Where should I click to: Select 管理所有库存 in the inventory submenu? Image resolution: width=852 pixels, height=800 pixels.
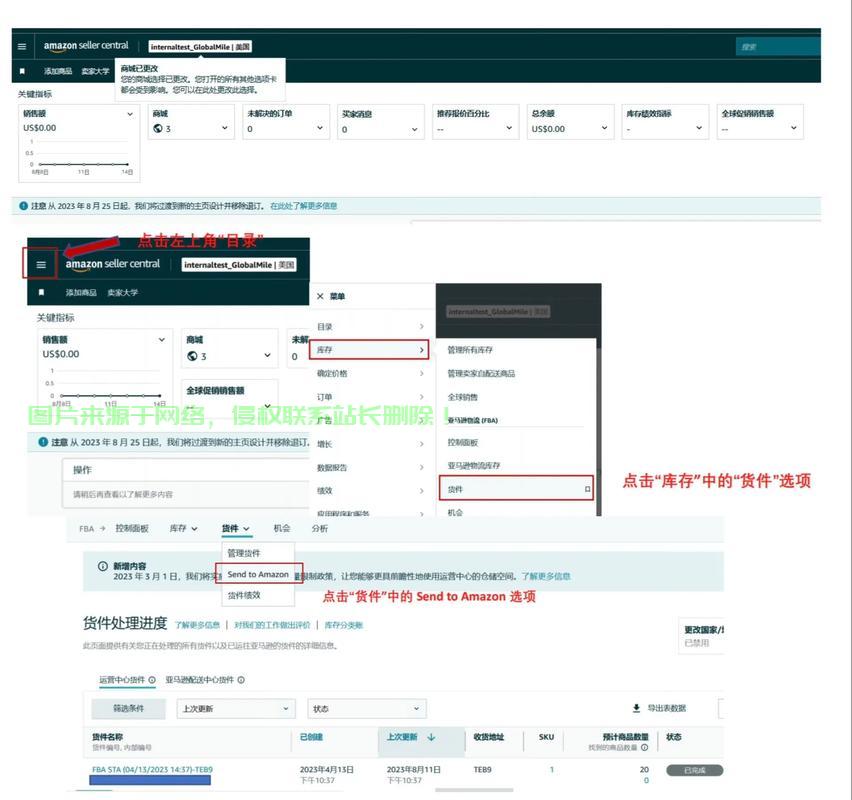[x=470, y=350]
